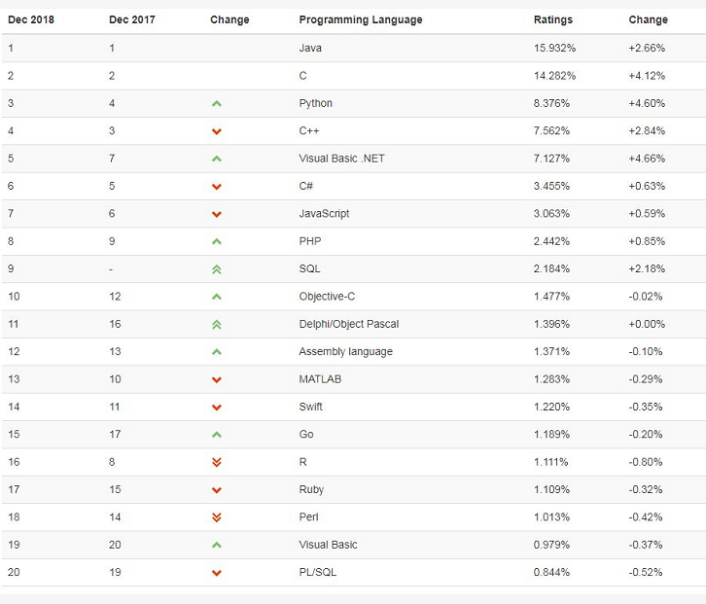The image size is (706, 604).
Task: Click the red down arrow beside PL/SQL
Action: 216,572
